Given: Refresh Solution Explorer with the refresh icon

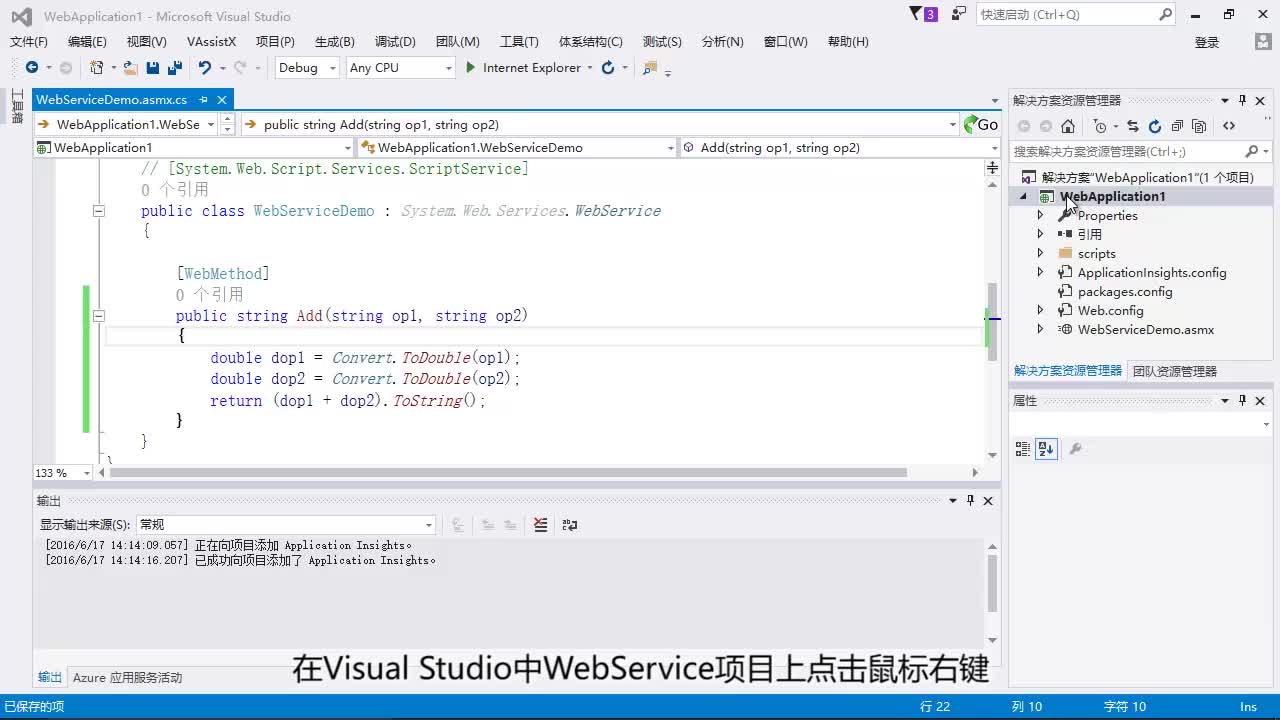Looking at the screenshot, I should 1155,126.
